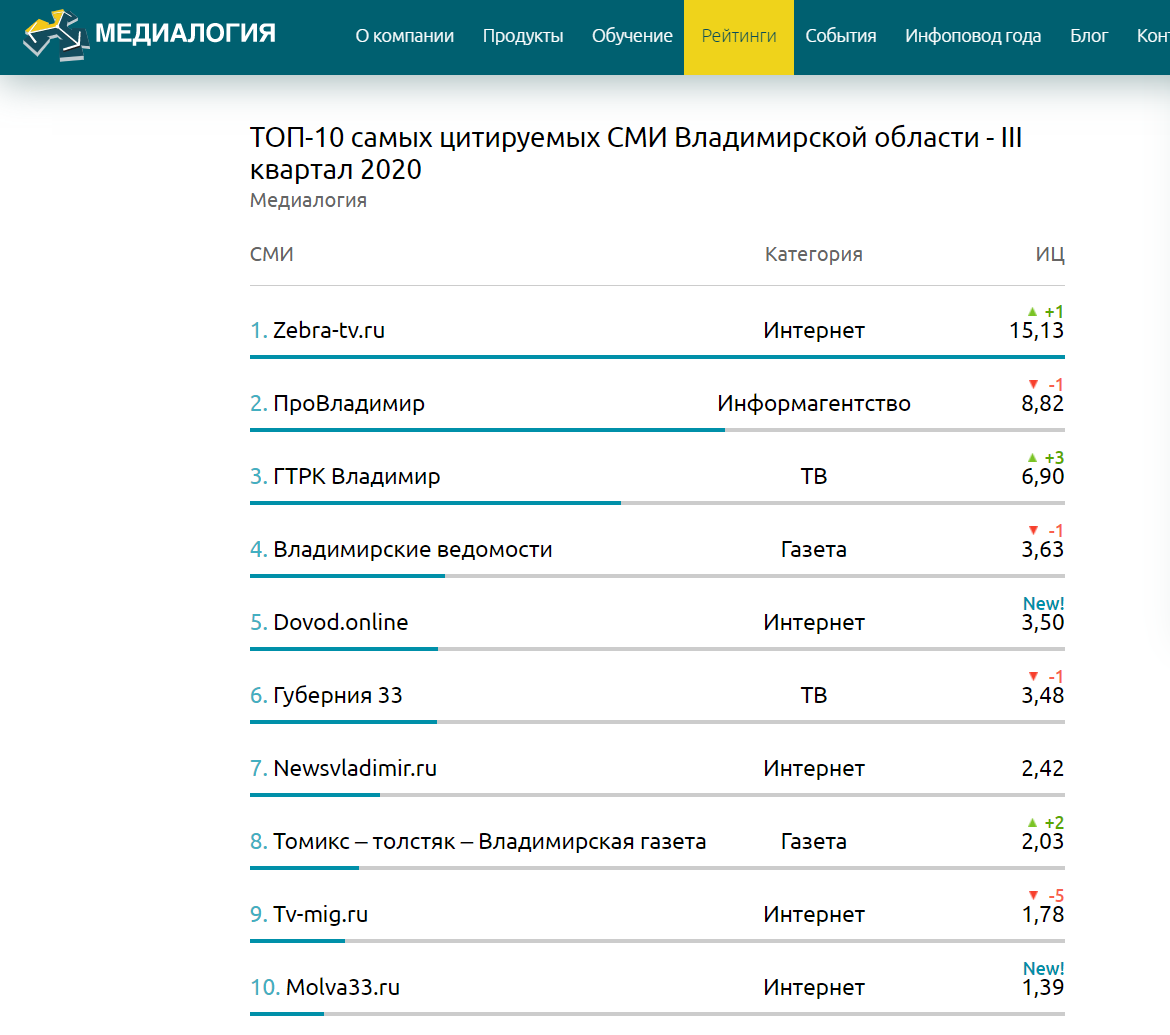Viewport: 1170px width, 1035px height.
Task: Open Владимирские ведомости entry
Action: pyautogui.click(x=413, y=549)
